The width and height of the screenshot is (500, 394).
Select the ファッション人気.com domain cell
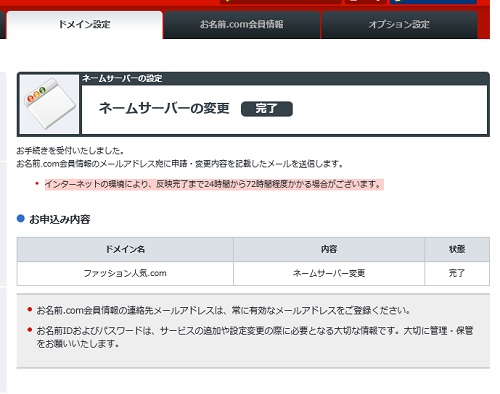[125, 273]
